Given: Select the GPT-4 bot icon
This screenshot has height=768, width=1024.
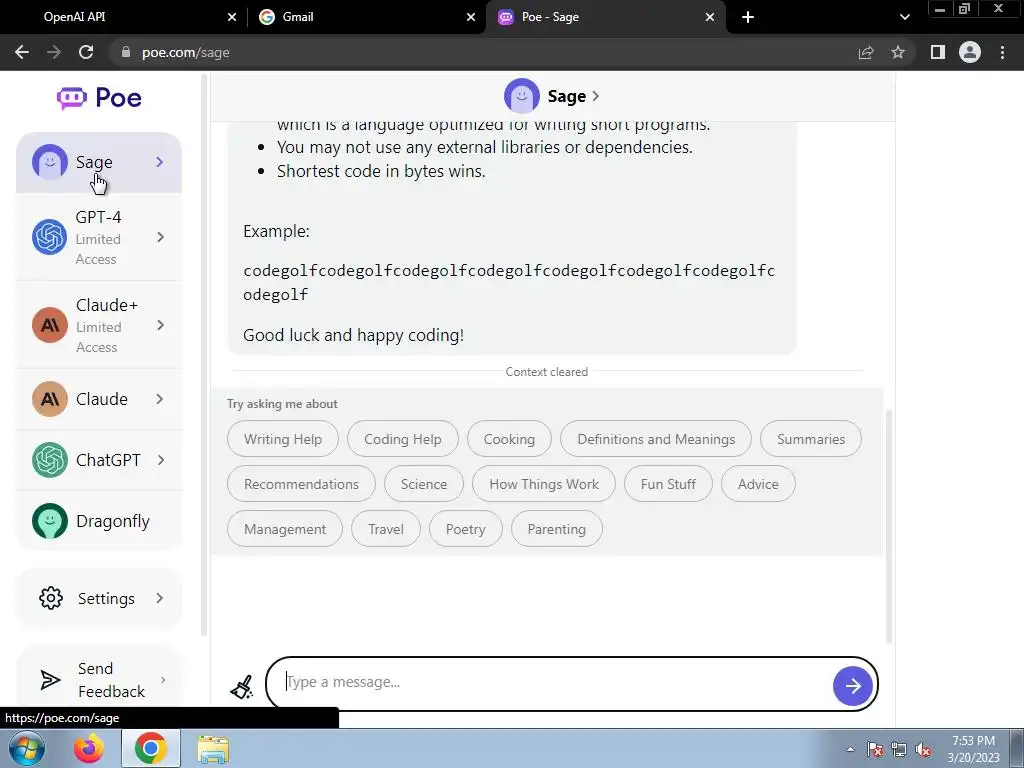Looking at the screenshot, I should click(50, 237).
